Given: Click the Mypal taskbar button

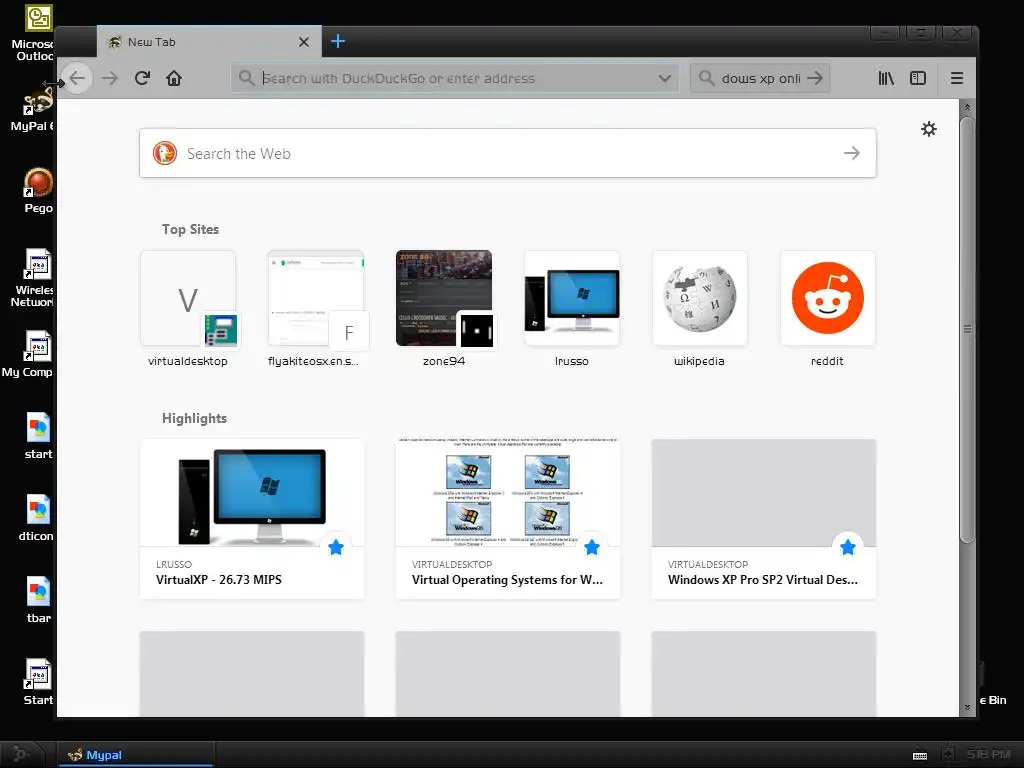Looking at the screenshot, I should click(x=136, y=754).
